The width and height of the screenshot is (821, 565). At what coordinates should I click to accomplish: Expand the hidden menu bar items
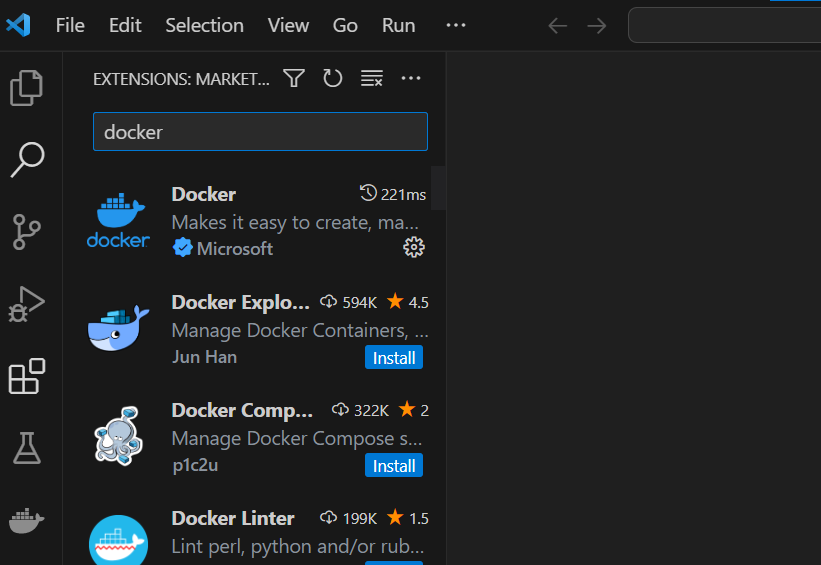(456, 25)
